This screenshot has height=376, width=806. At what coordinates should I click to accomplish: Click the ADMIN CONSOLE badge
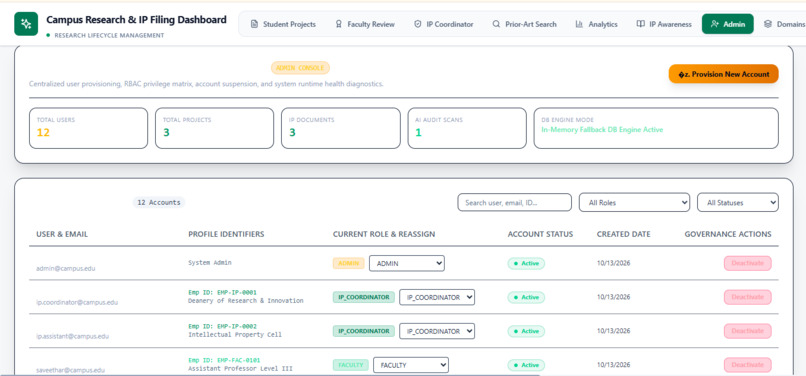tap(300, 68)
